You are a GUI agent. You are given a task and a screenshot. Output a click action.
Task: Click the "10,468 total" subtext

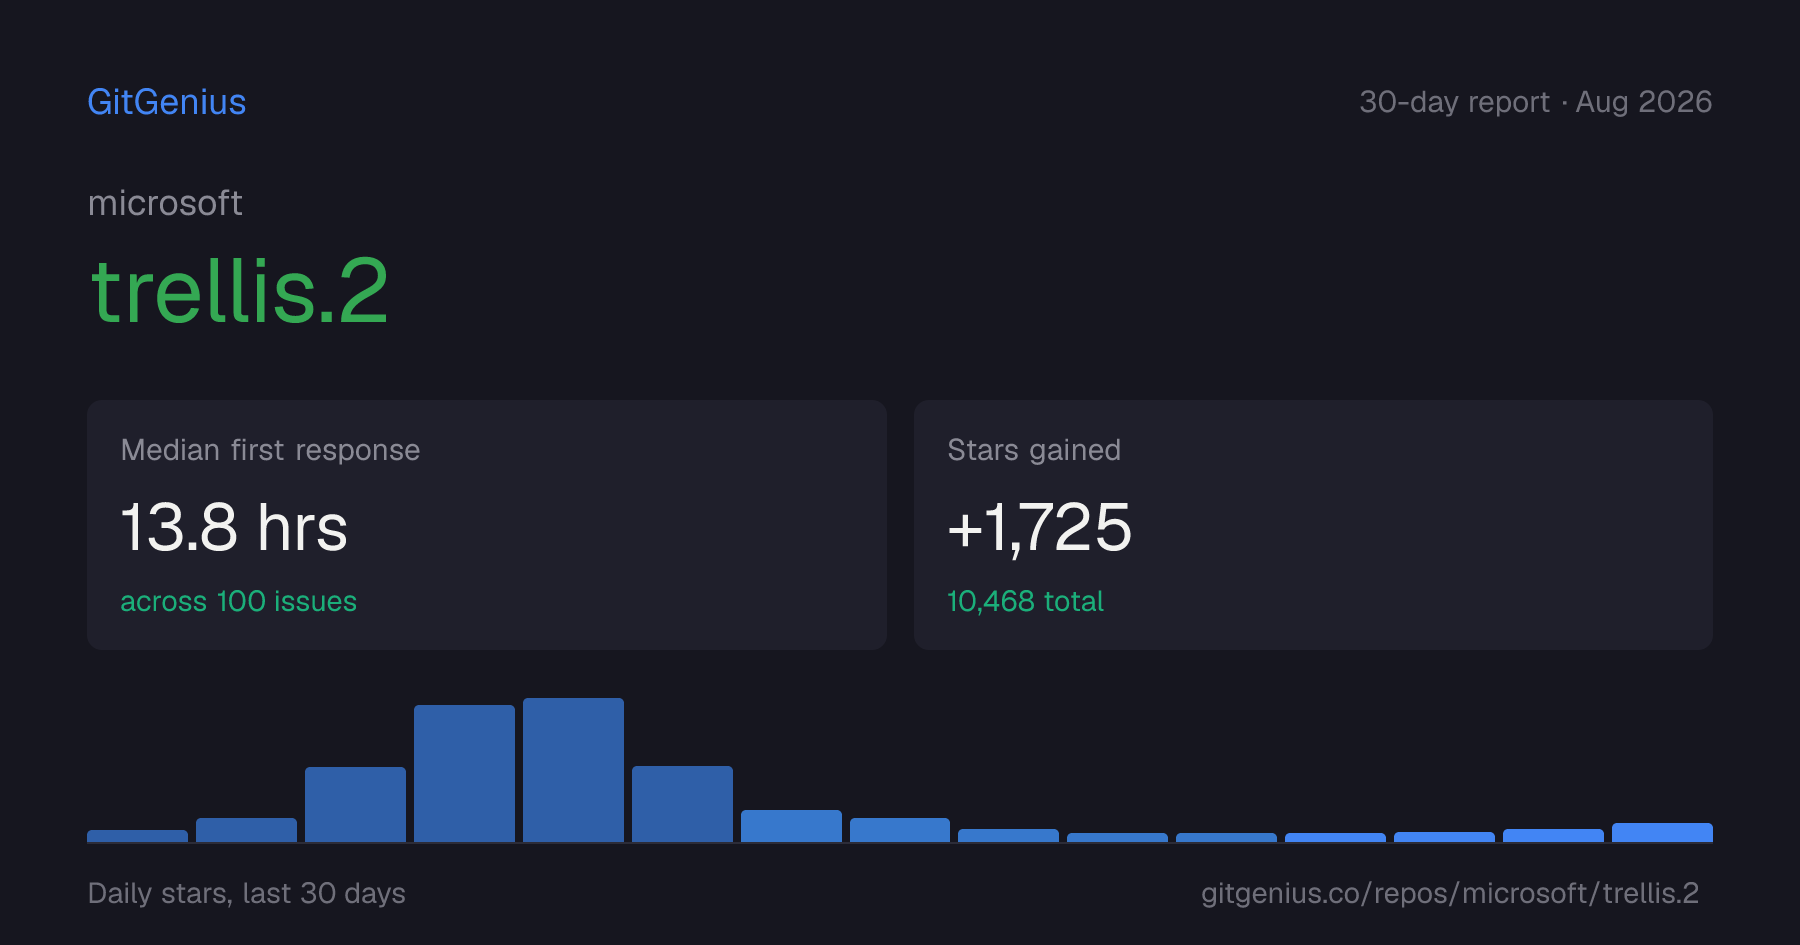coord(1026,601)
